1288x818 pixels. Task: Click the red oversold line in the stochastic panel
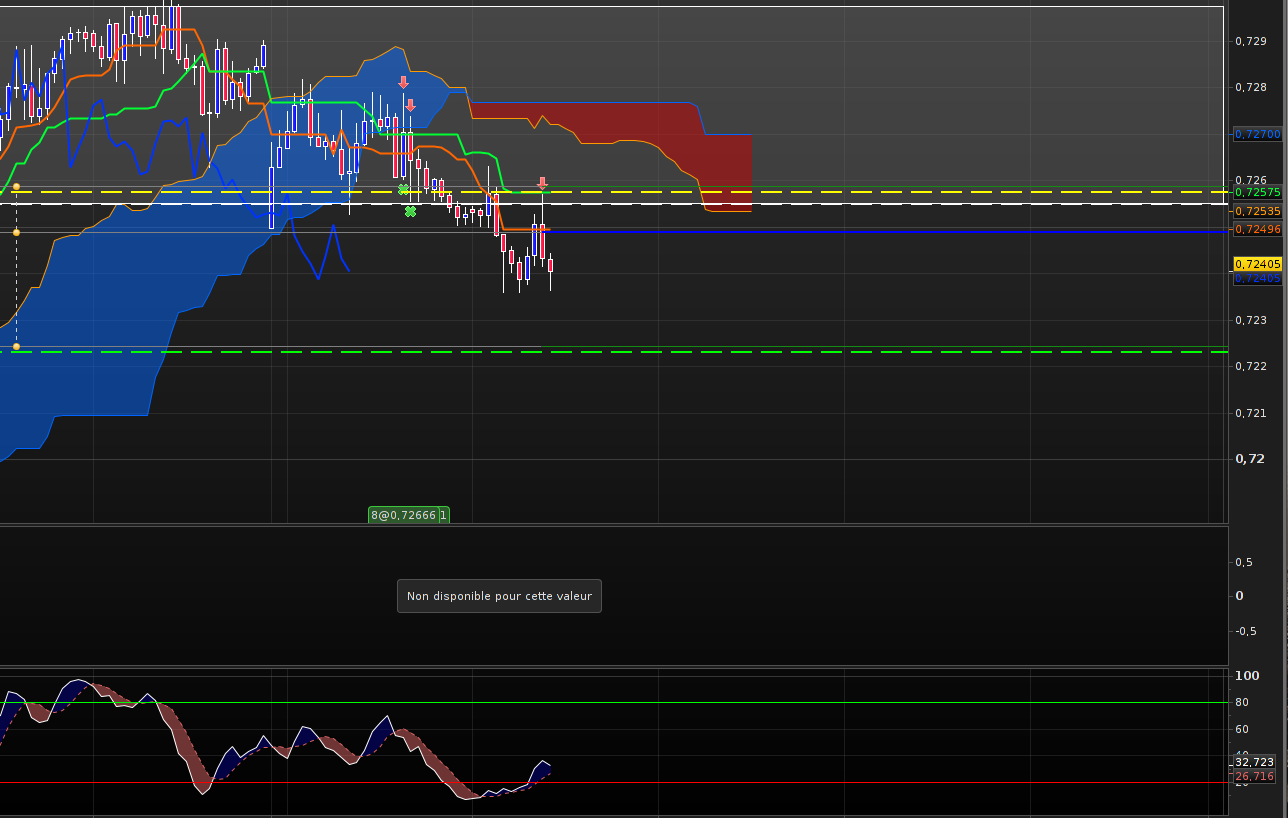tap(612, 782)
